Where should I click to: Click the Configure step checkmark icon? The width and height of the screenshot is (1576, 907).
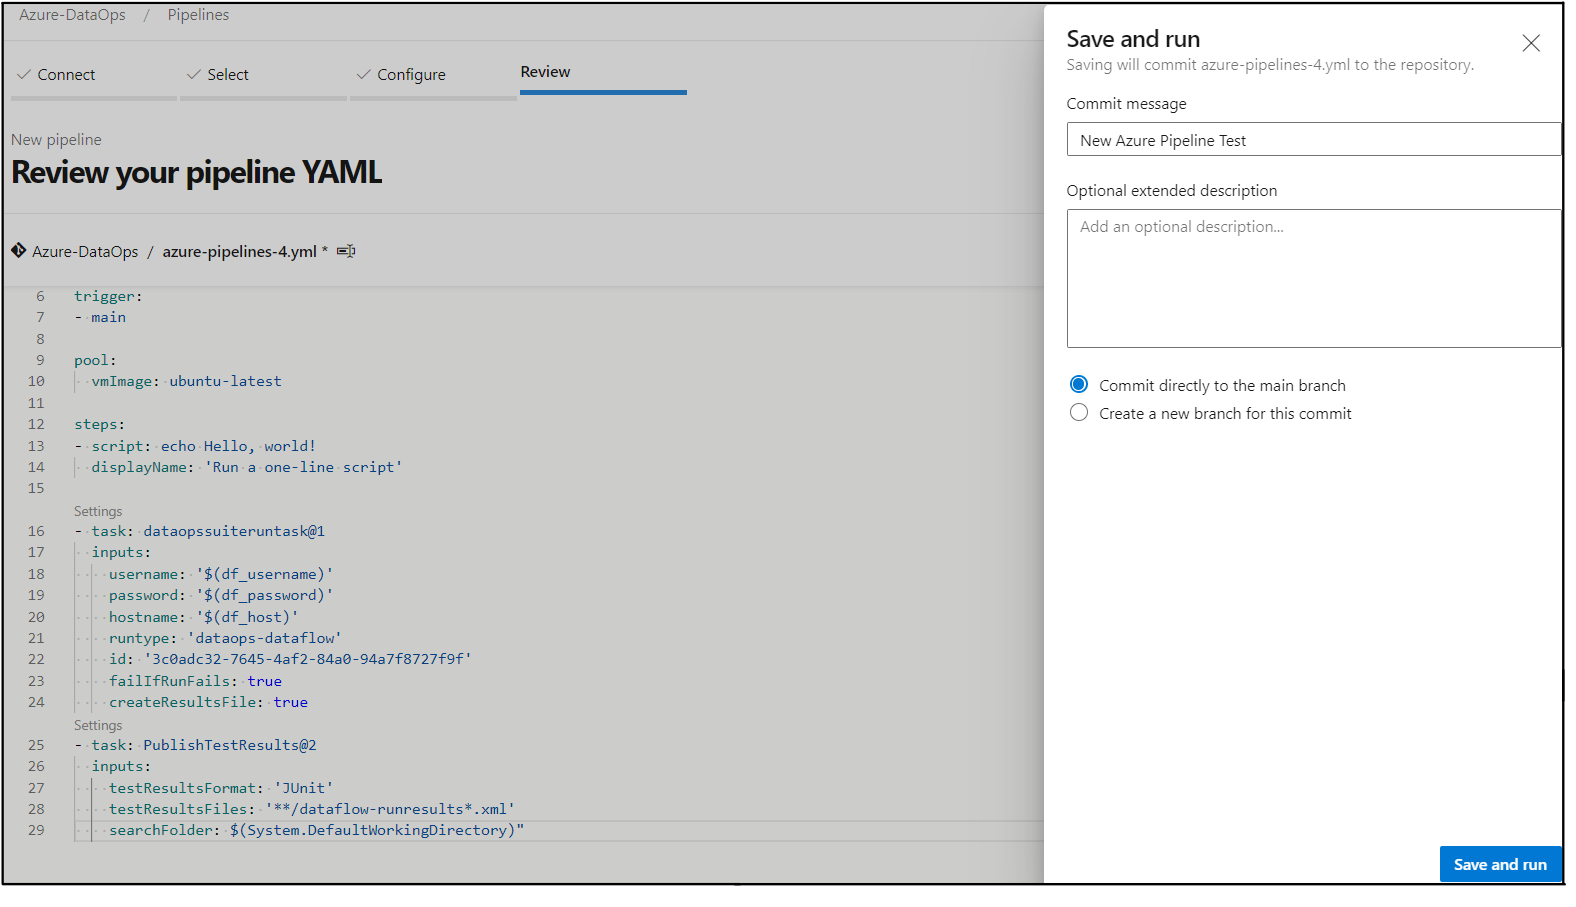point(364,75)
